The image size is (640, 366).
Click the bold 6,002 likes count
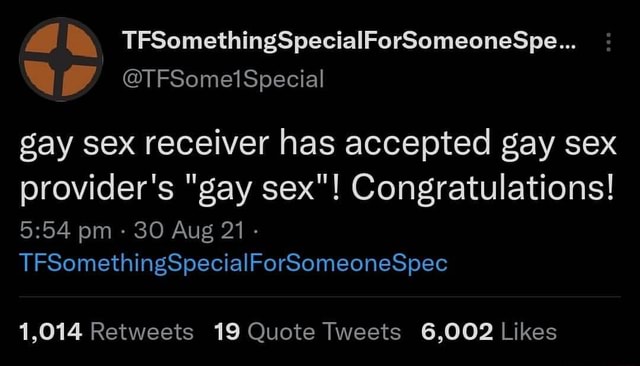pos(457,331)
